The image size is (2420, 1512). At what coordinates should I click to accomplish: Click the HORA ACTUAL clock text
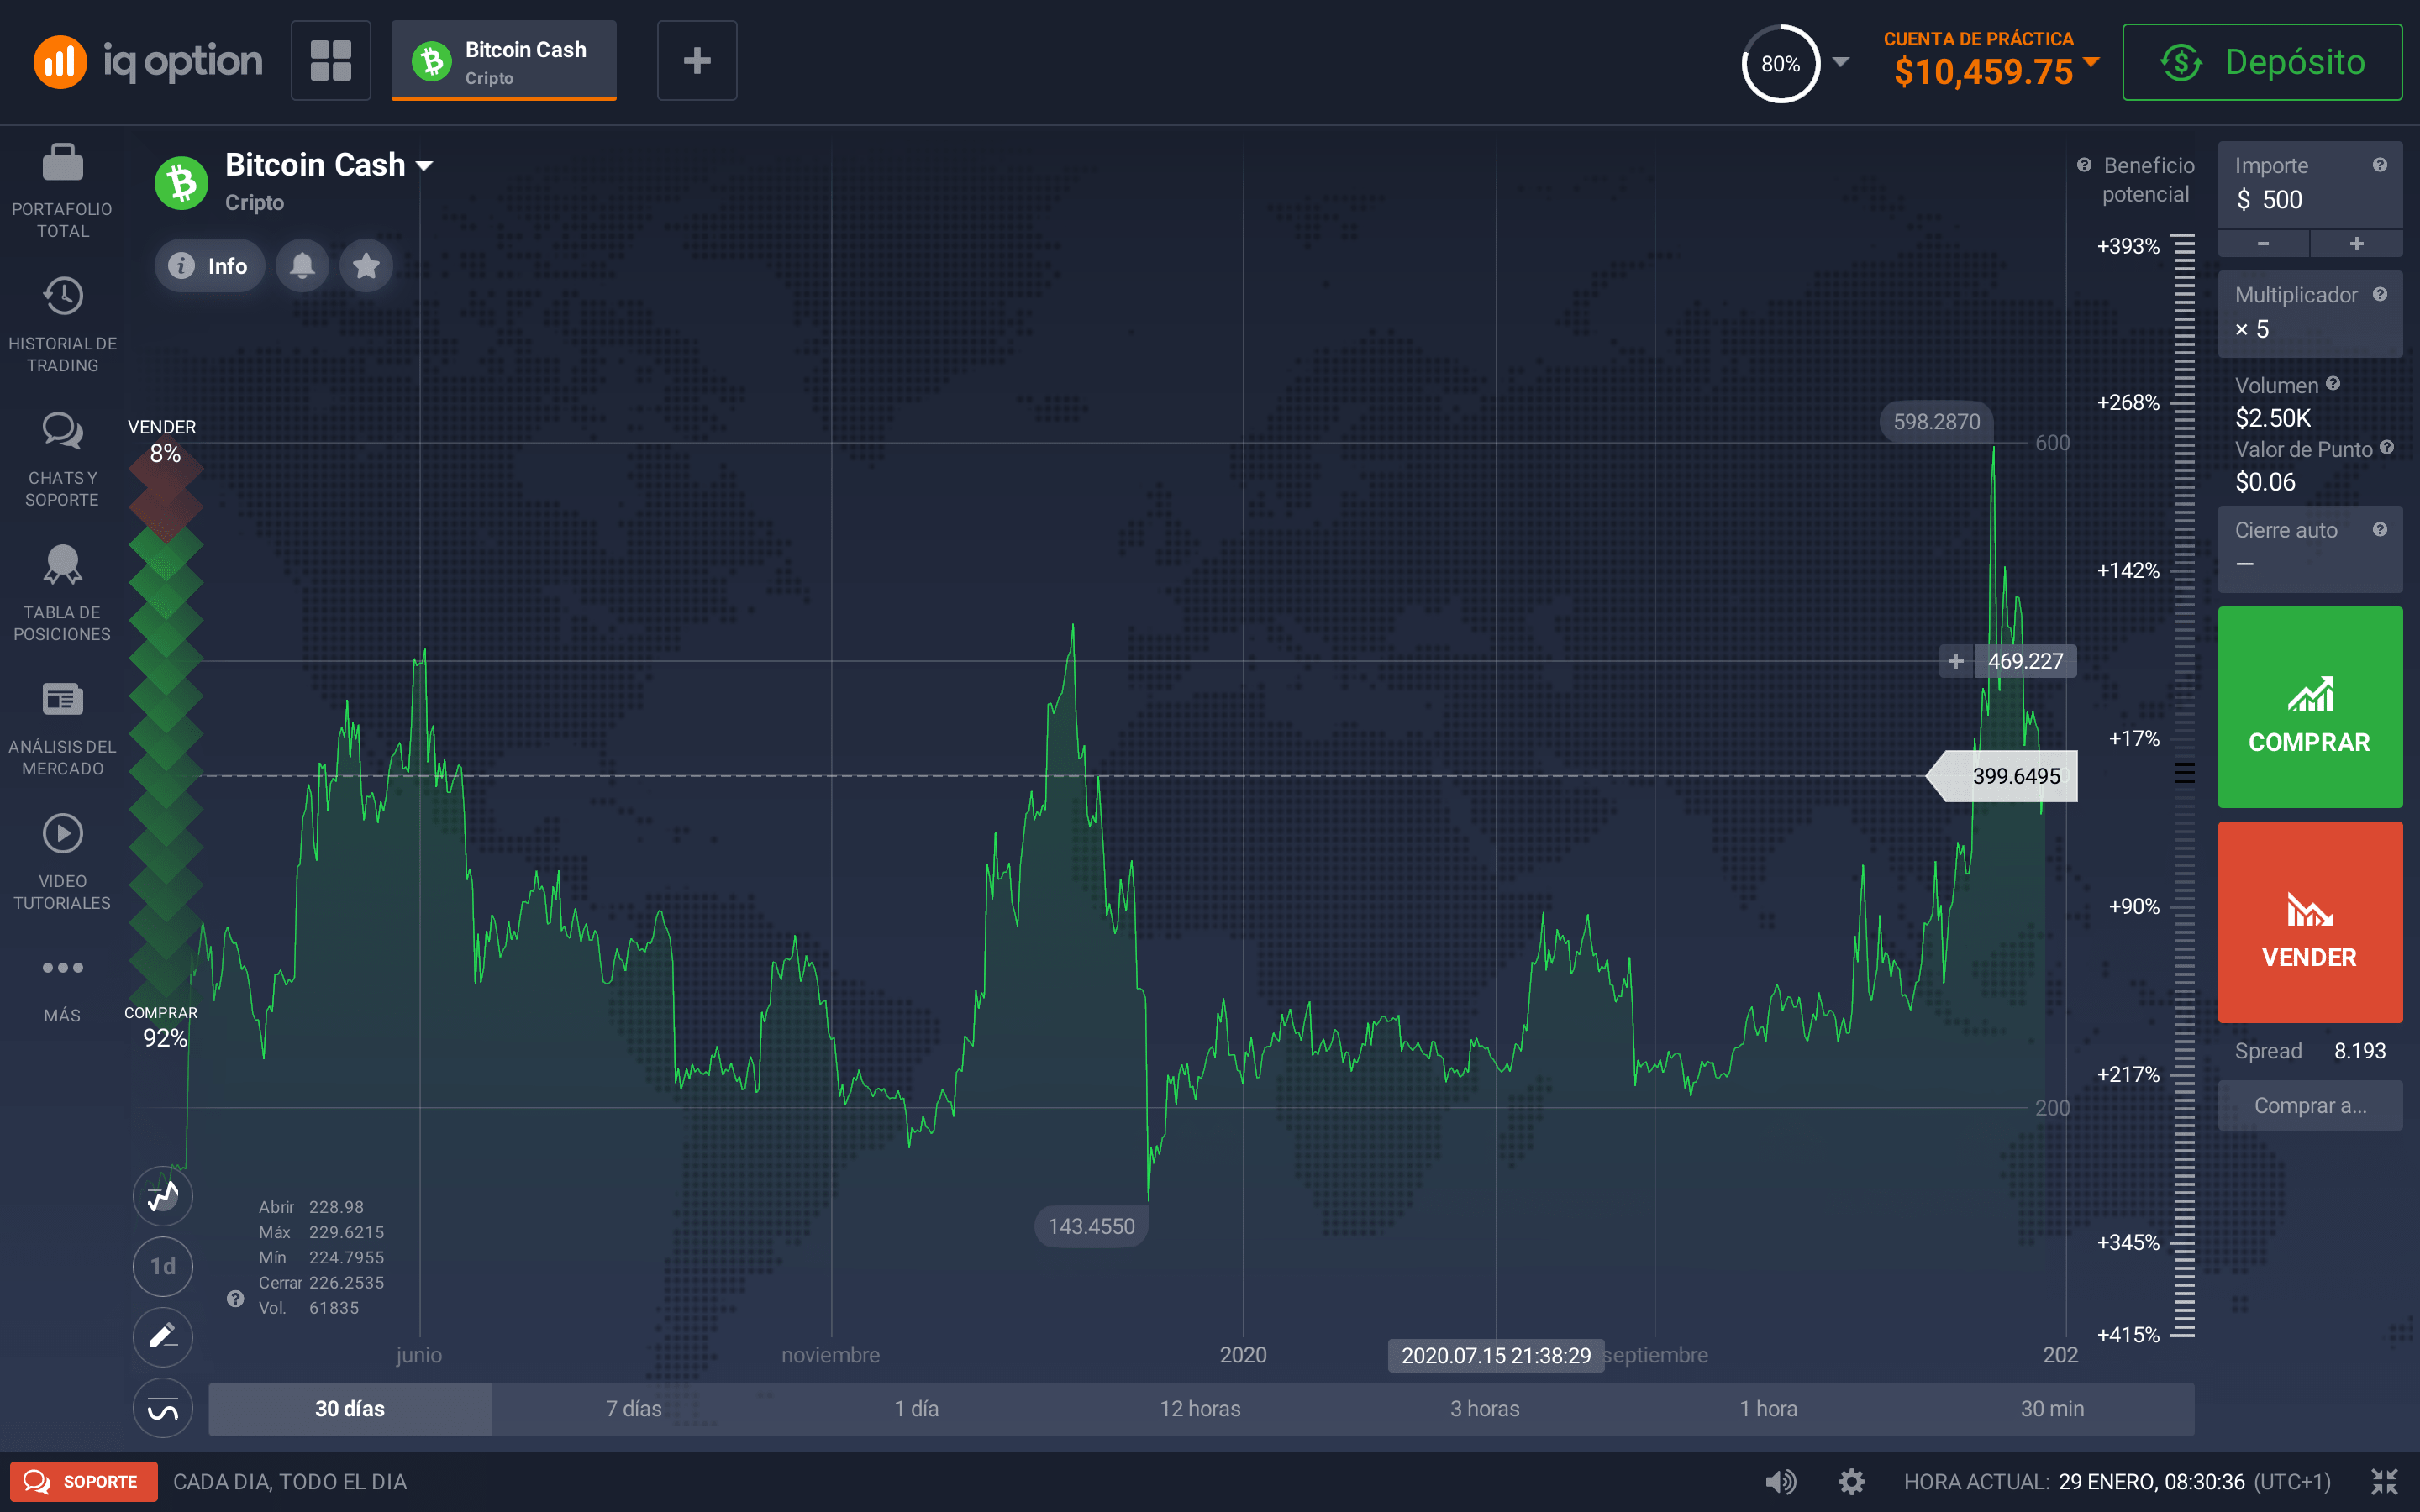(2117, 1481)
